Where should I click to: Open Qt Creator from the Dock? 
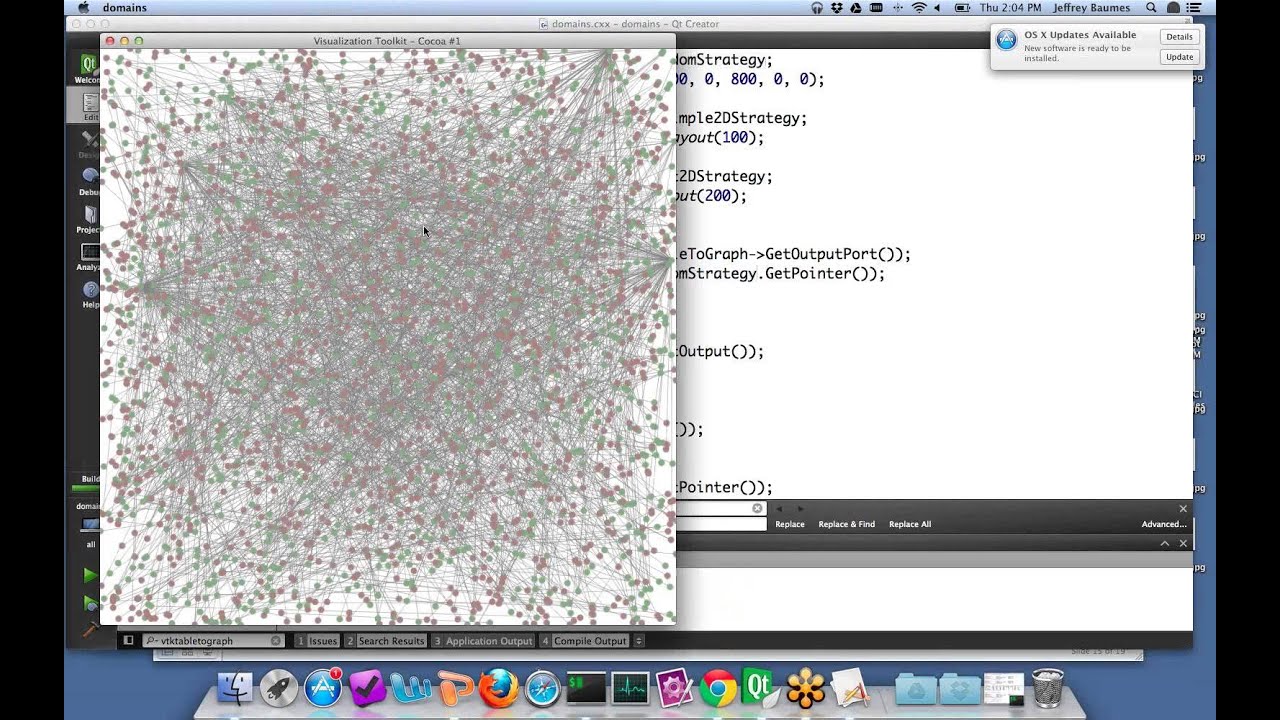760,688
